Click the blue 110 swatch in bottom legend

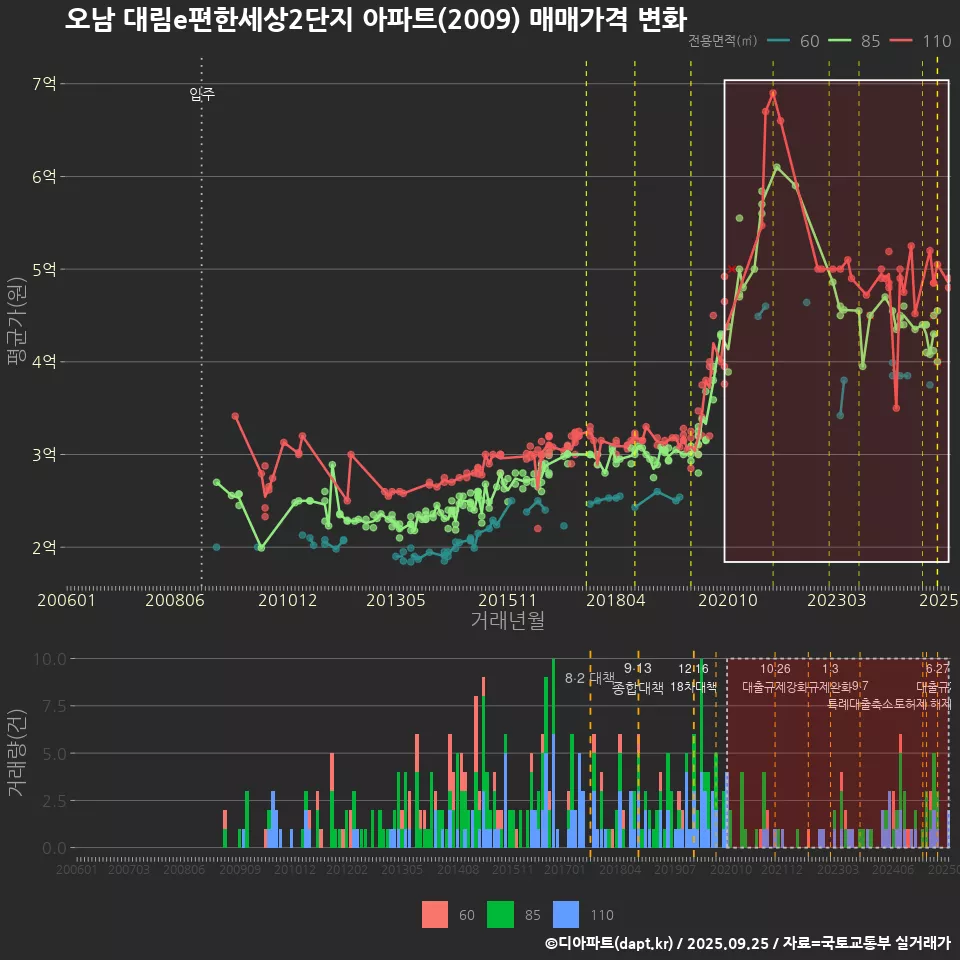pos(566,914)
